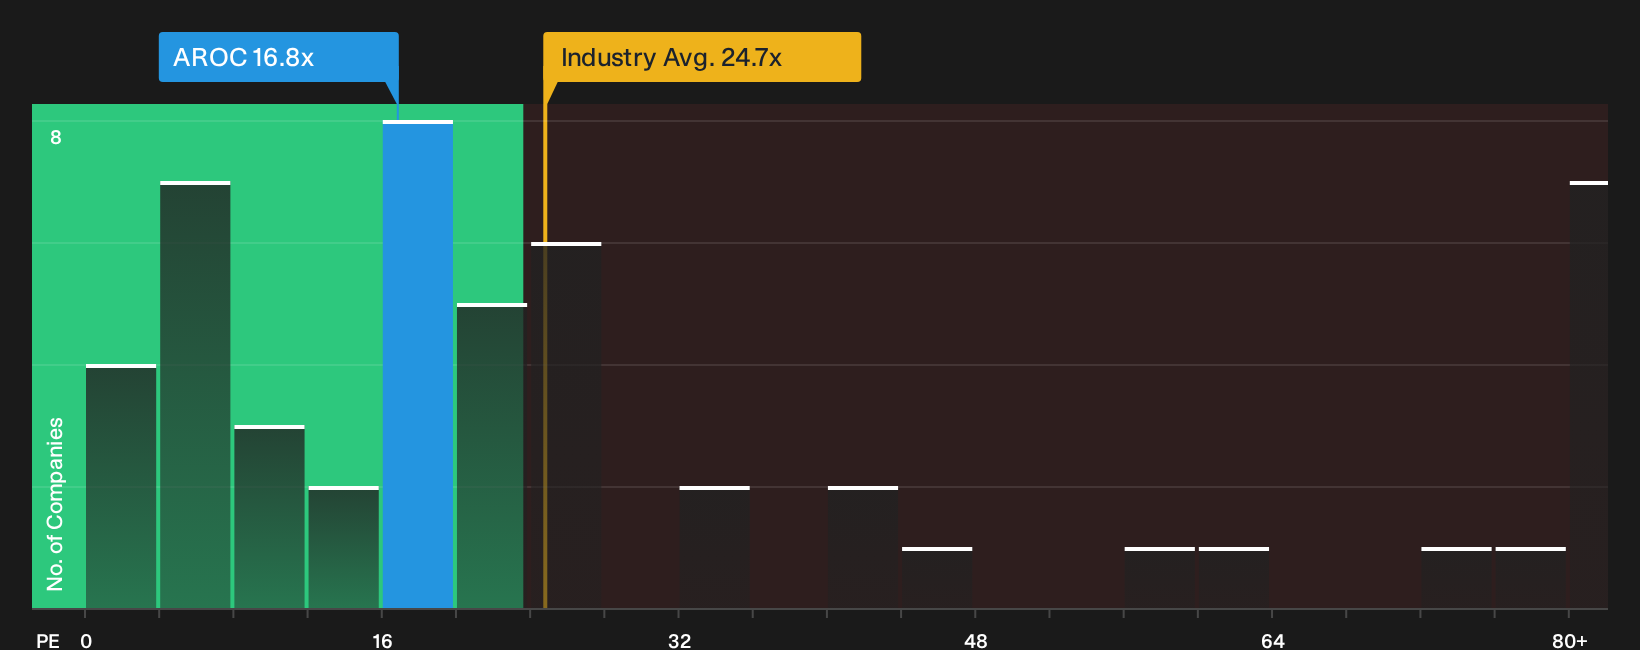Select the 80+ bar at the chart edge

(1589, 395)
